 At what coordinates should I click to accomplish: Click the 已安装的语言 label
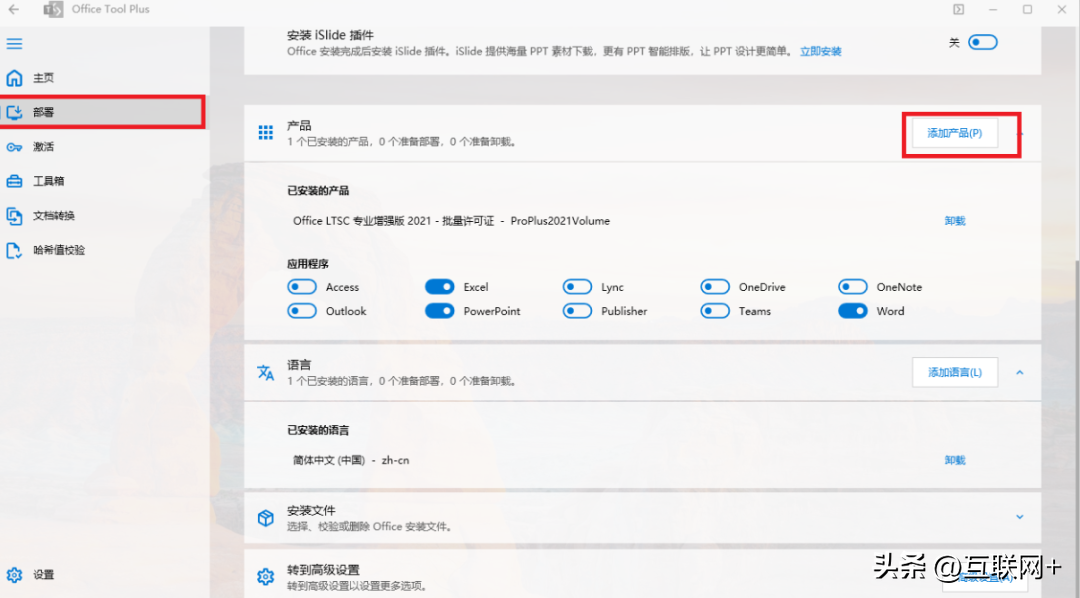coord(318,431)
